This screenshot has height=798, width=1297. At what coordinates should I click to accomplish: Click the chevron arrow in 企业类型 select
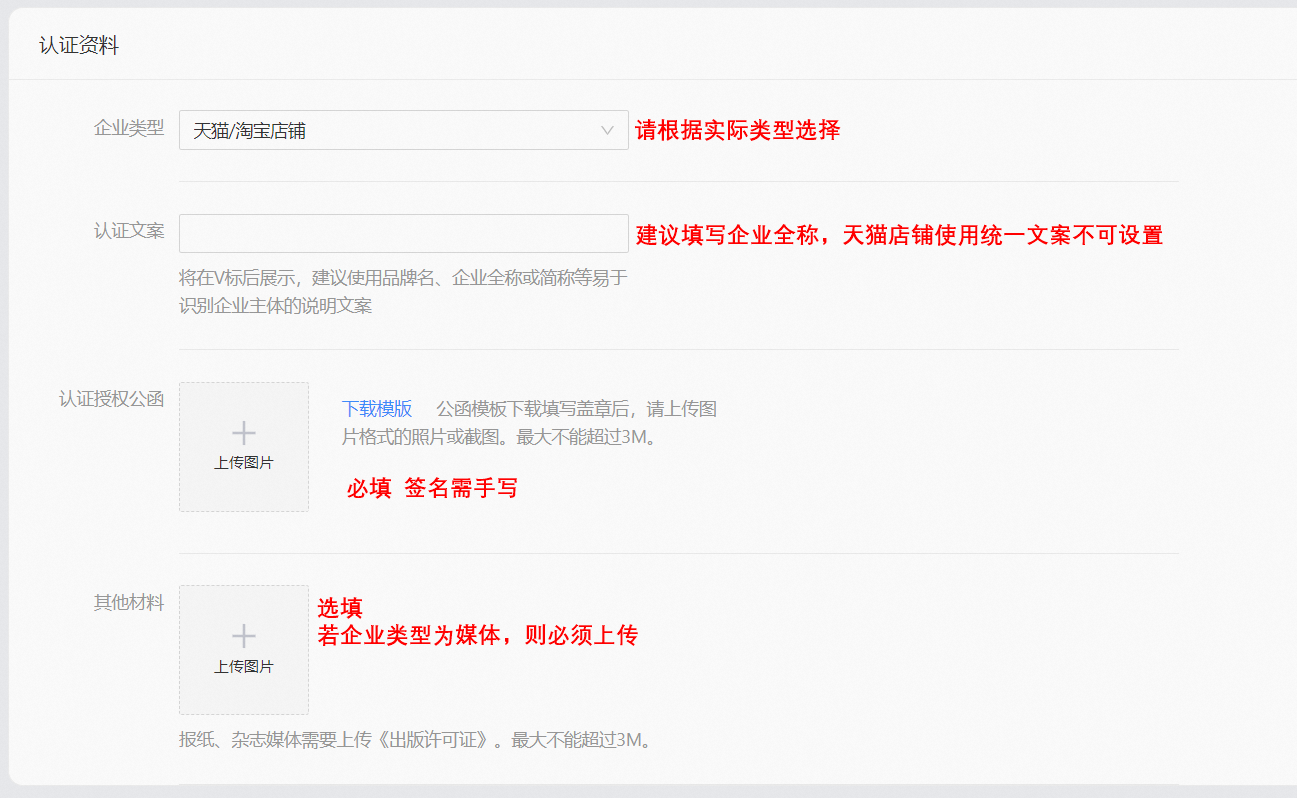(607, 130)
